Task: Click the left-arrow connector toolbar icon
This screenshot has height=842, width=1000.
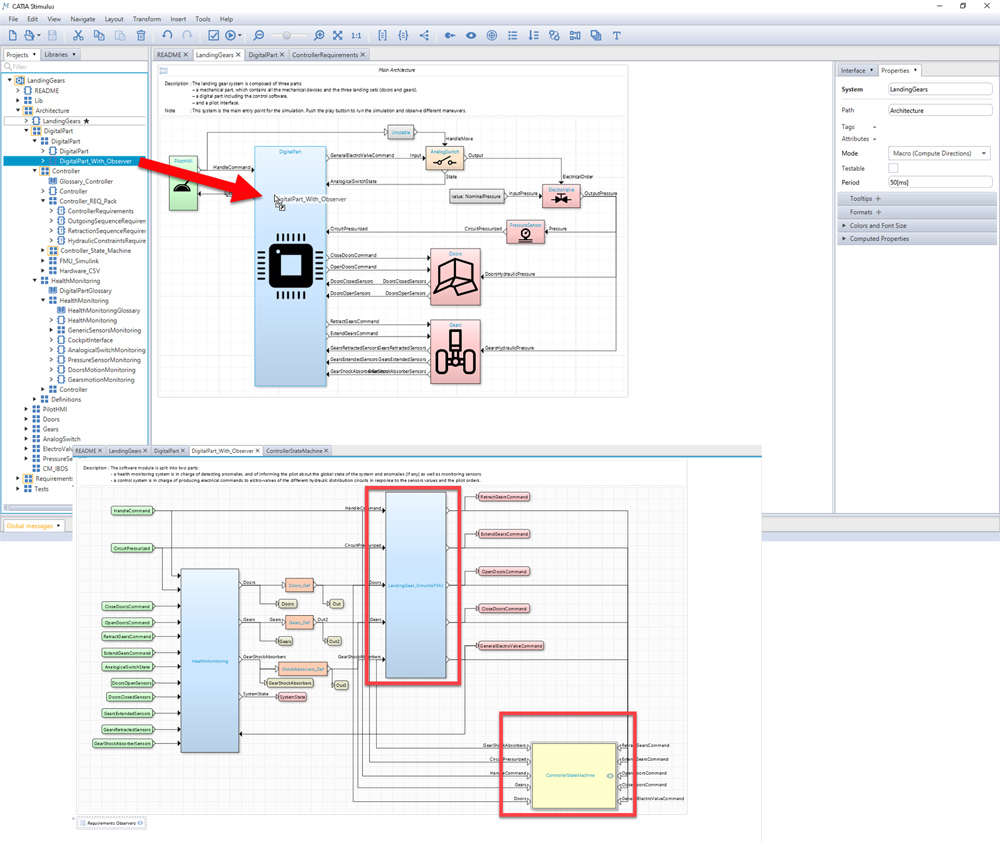Action: (x=450, y=36)
